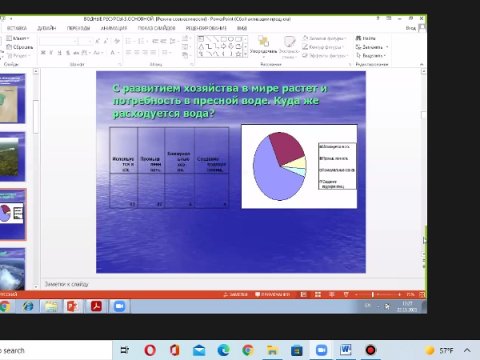The width and height of the screenshot is (480, 360).
Task: Click the Найти (Find) button
Action: (x=366, y=38)
